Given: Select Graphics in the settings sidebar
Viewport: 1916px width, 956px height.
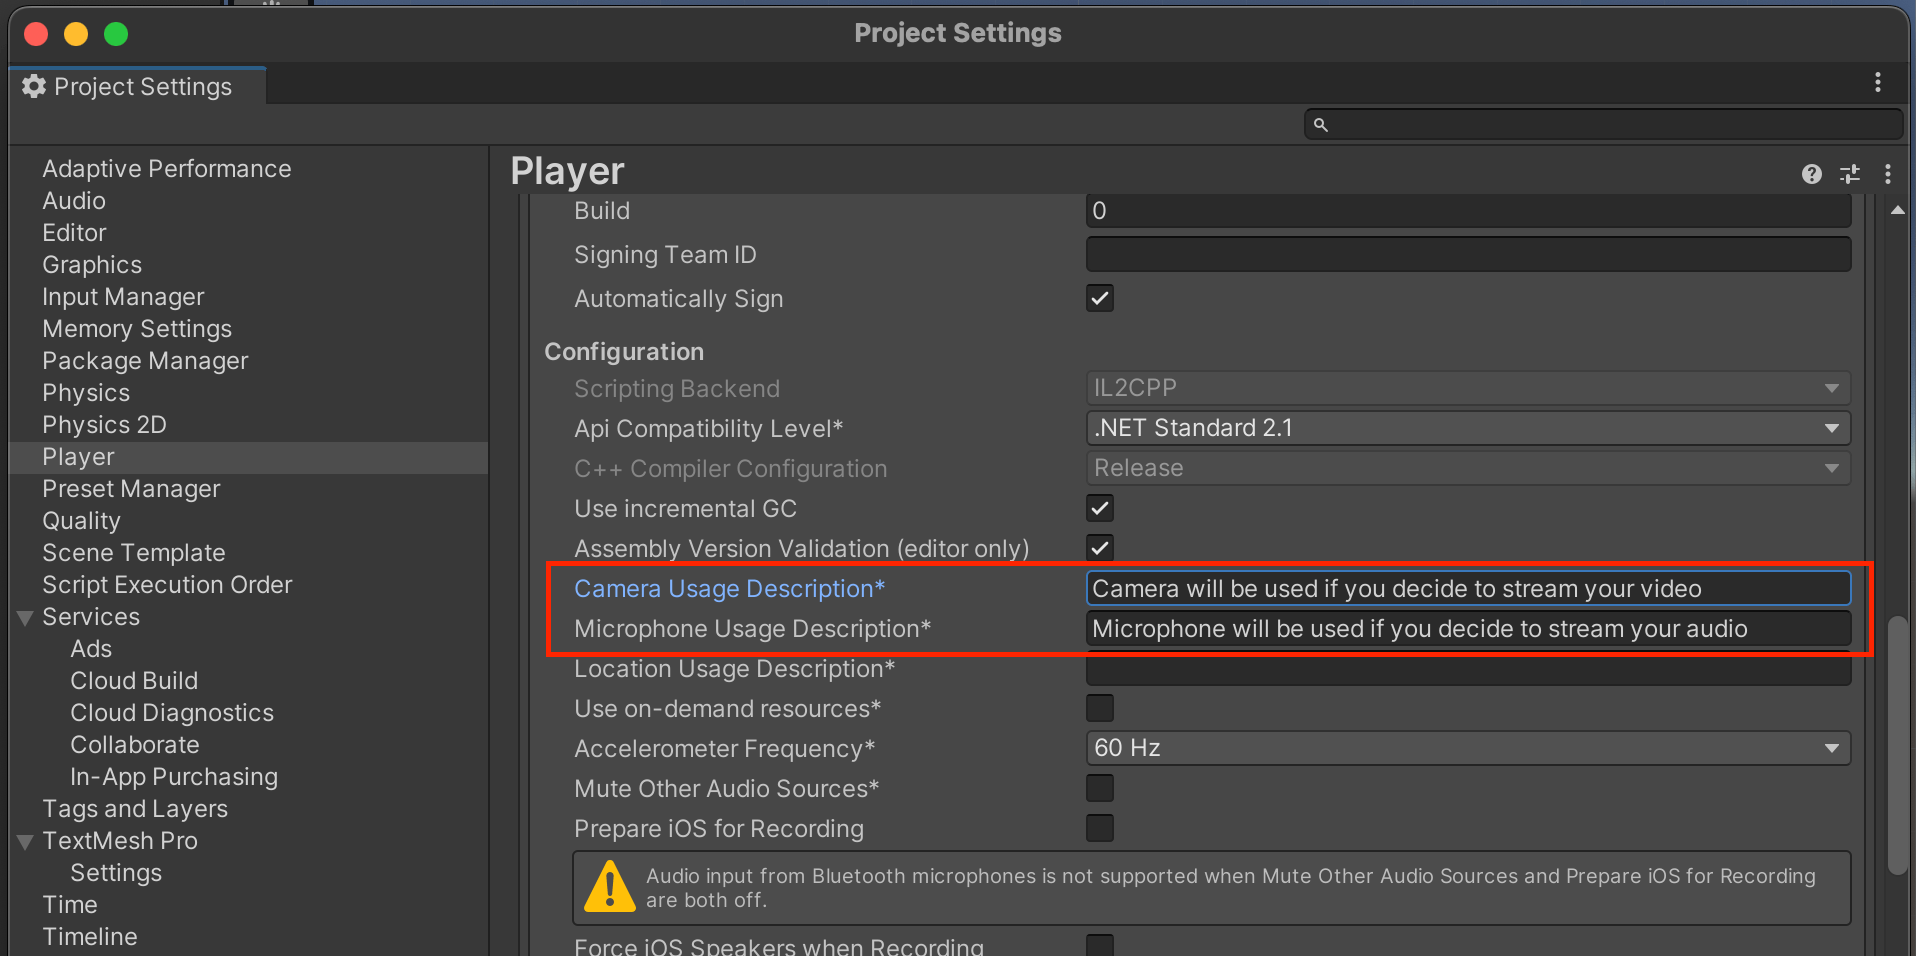Looking at the screenshot, I should pos(91,264).
